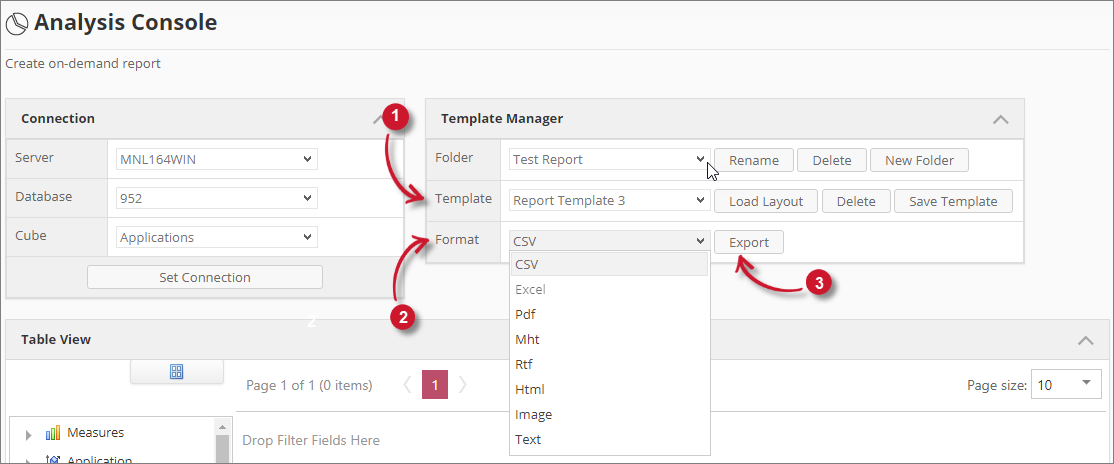The image size is (1114, 464).
Task: Click the Server label
Action: [33, 156]
